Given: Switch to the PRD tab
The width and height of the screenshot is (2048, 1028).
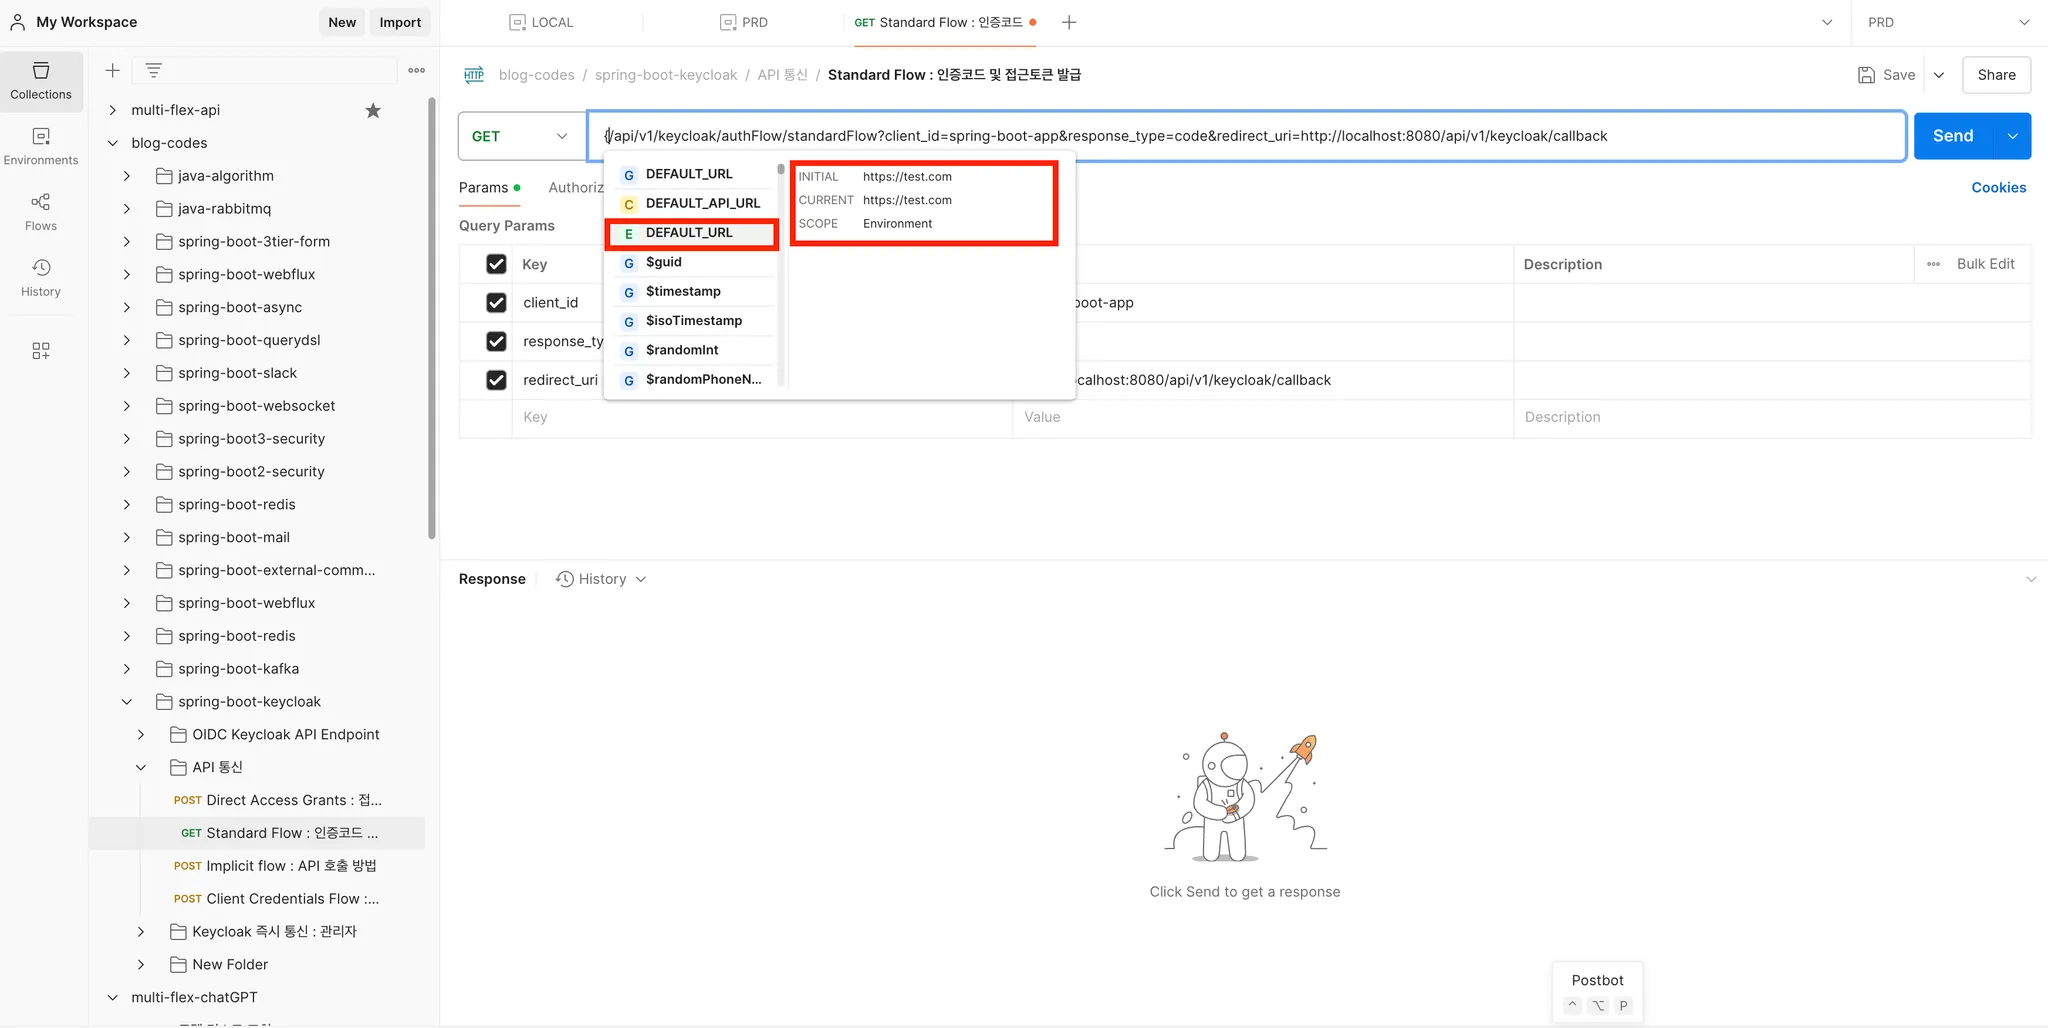Looking at the screenshot, I should 744,22.
